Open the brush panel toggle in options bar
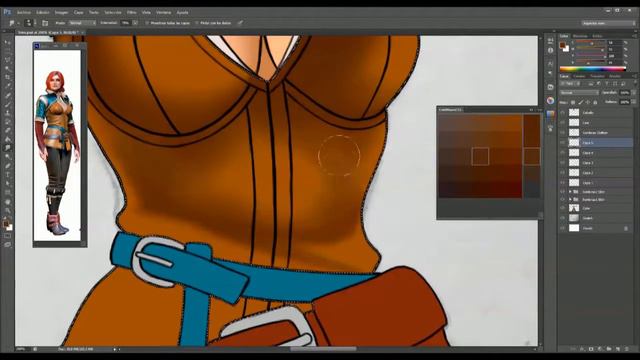The image size is (640, 360). pos(45,23)
